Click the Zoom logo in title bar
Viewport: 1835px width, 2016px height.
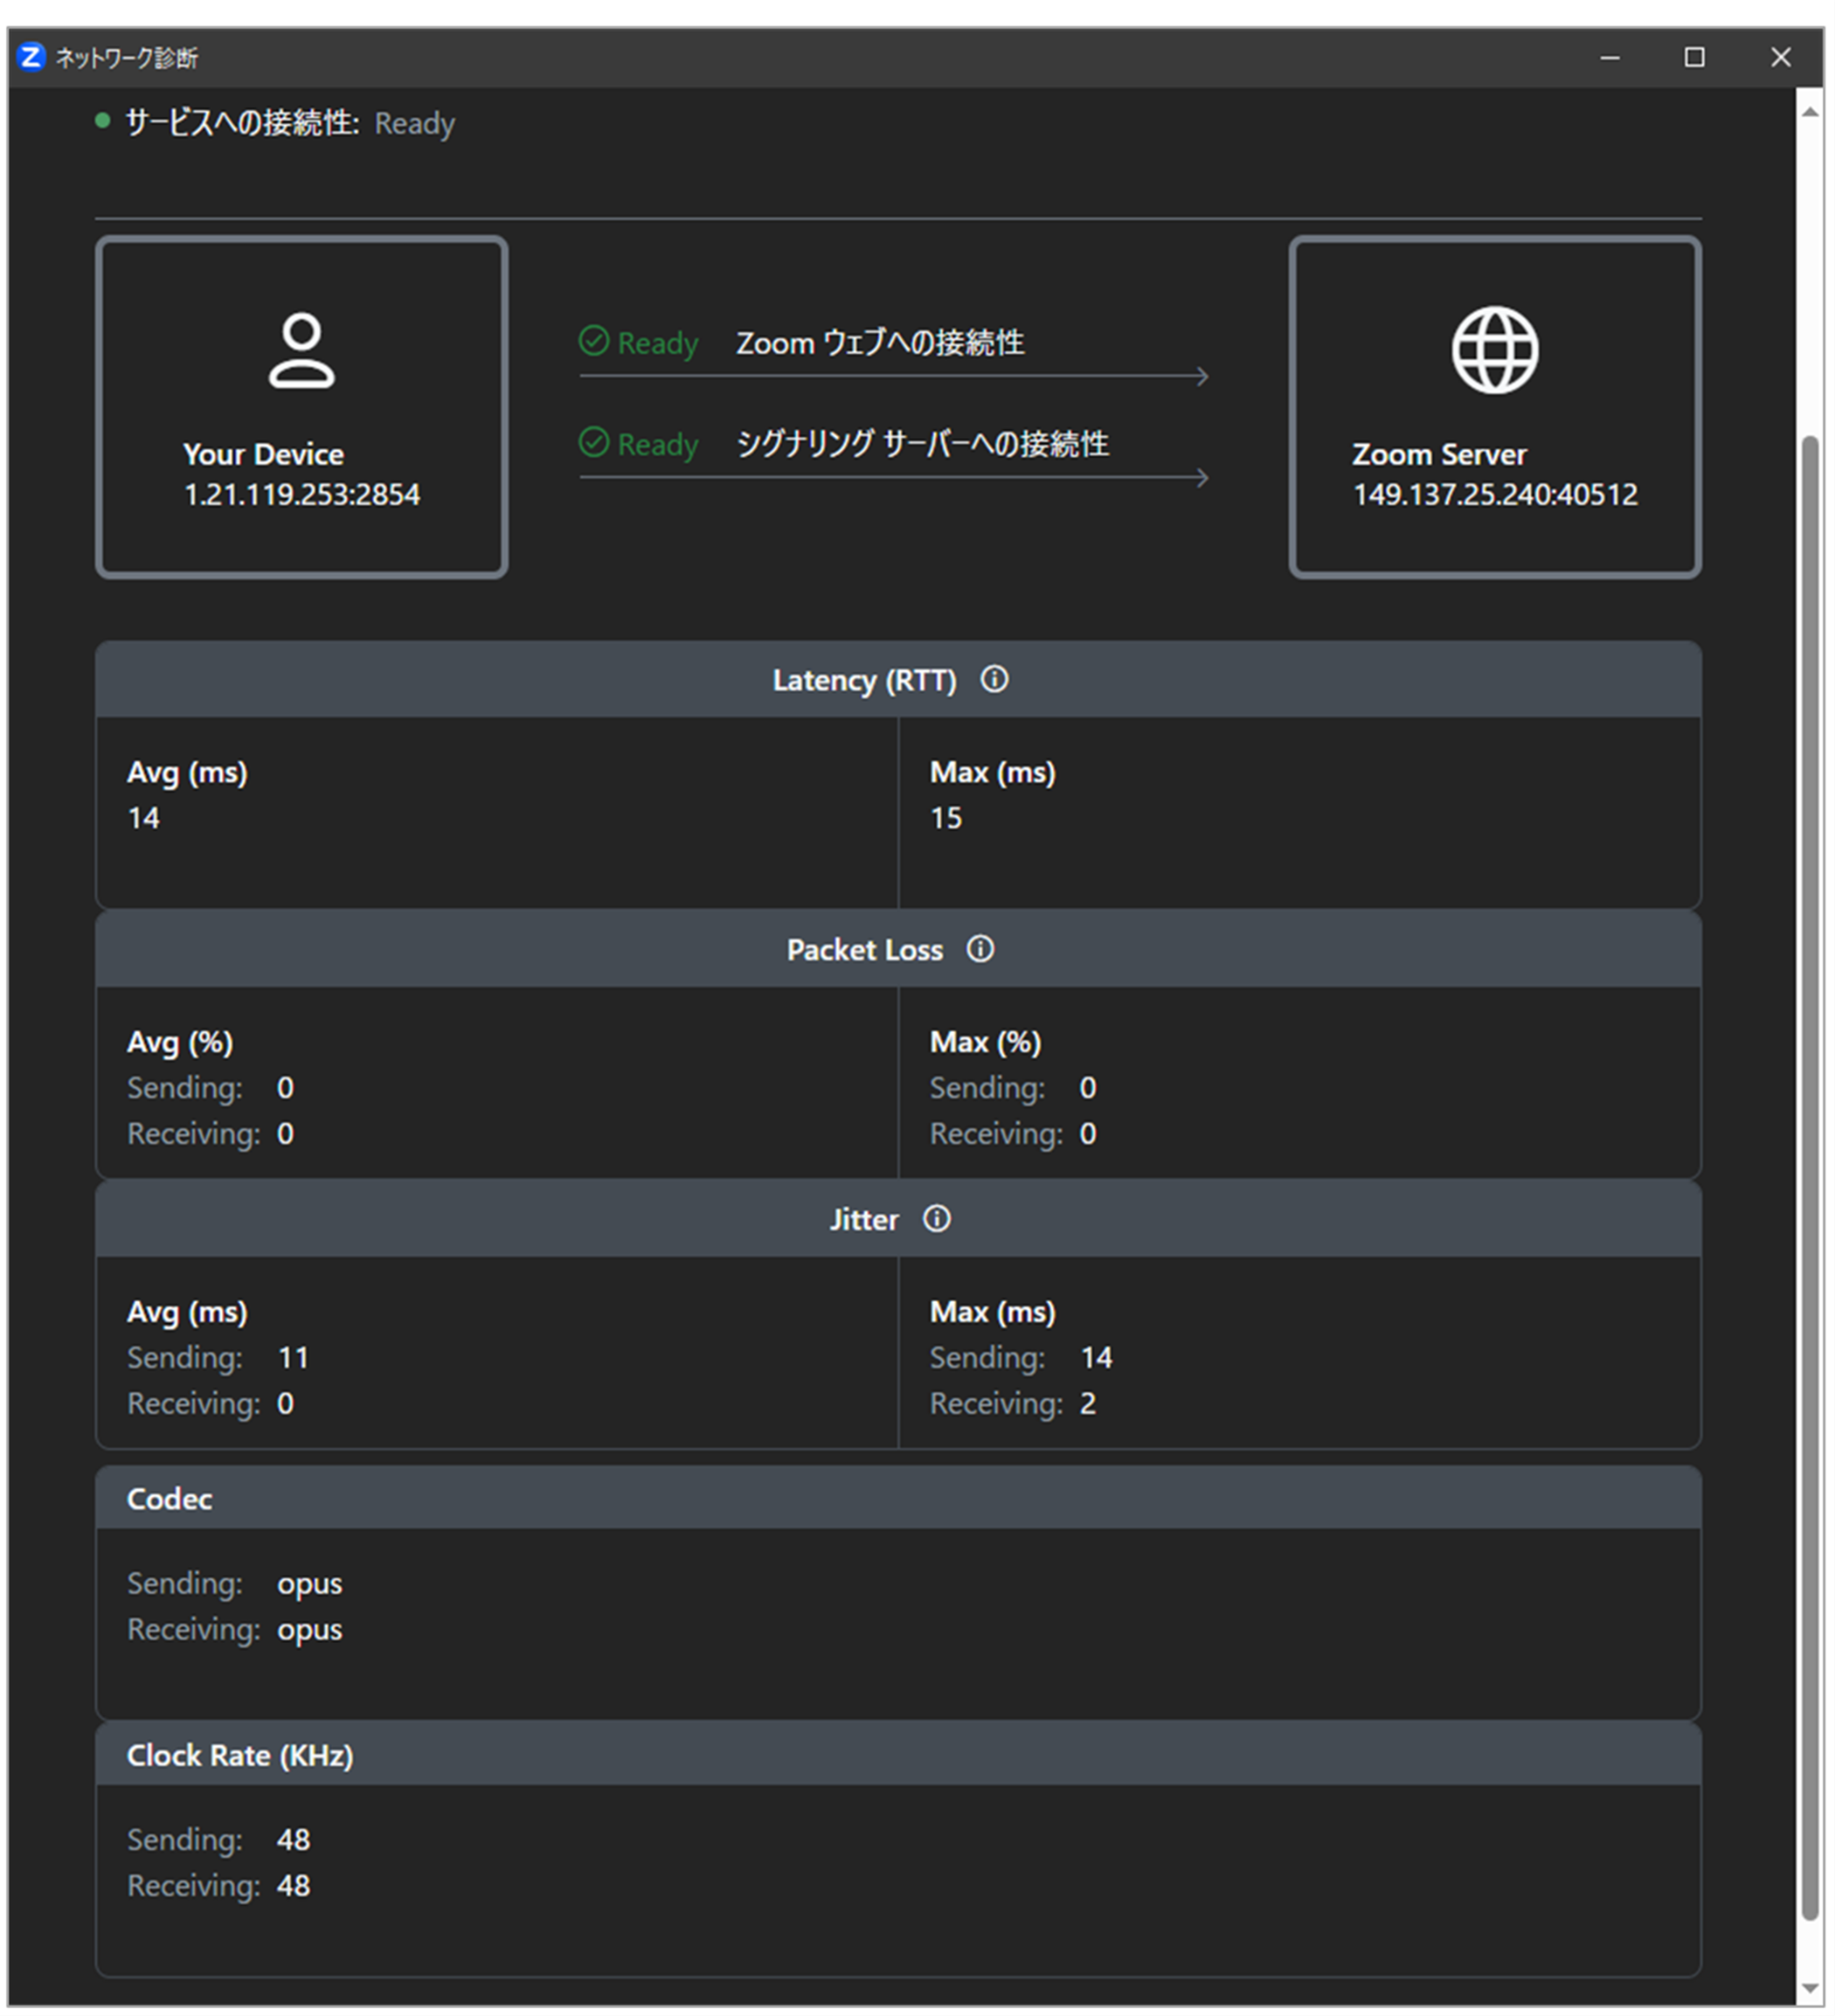click(31, 57)
